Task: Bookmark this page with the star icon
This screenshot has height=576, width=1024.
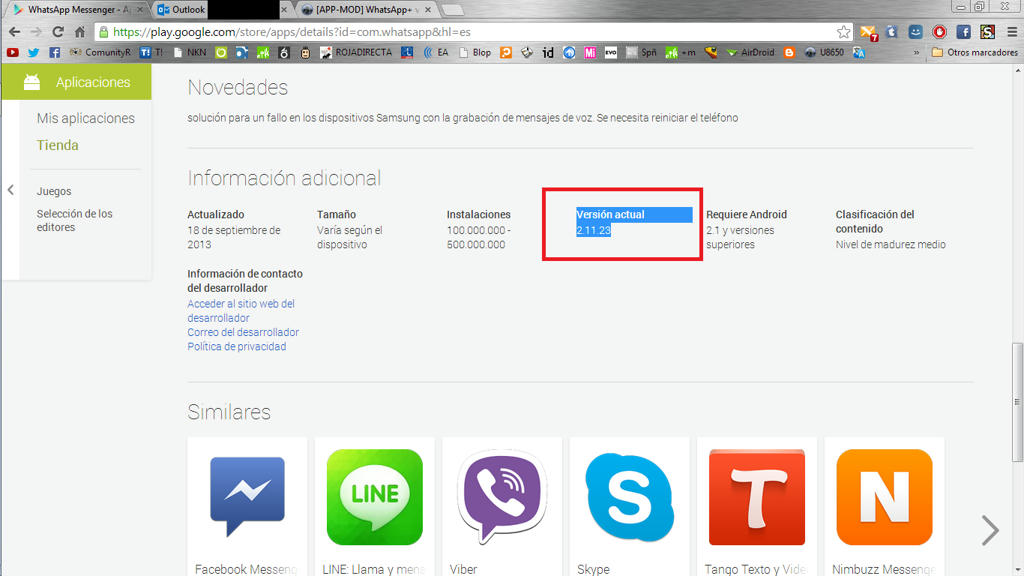Action: [843, 32]
